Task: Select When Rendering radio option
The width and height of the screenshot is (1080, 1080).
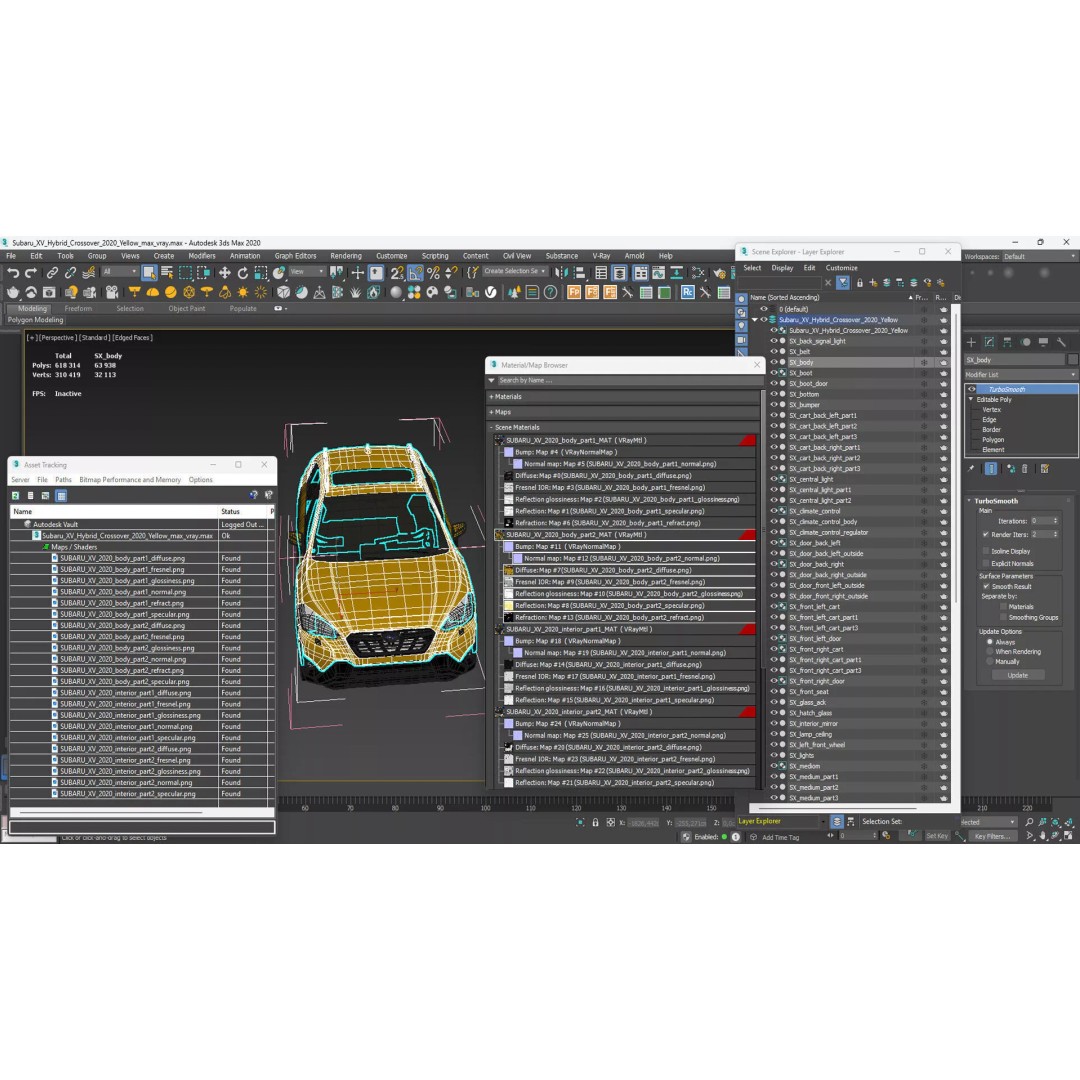Action: [x=989, y=652]
